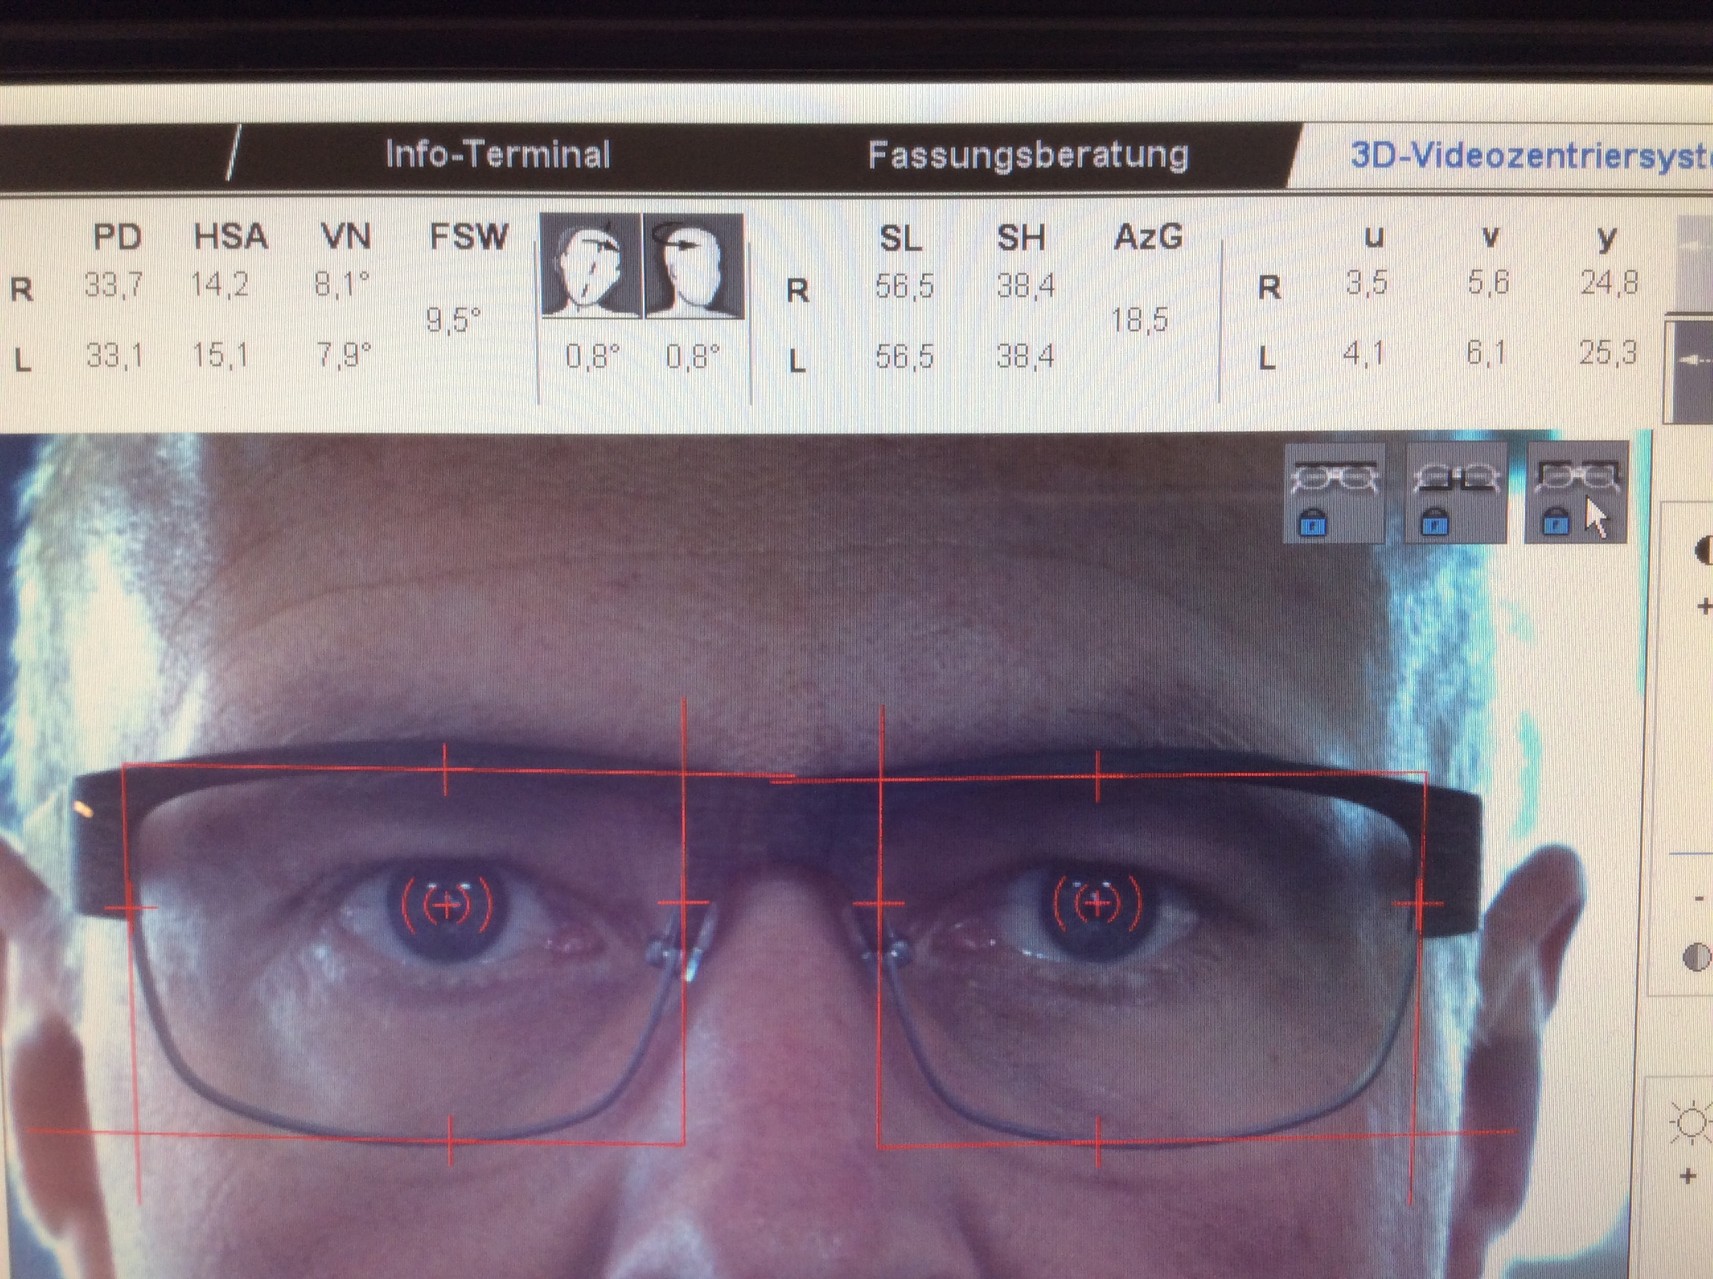Select left u value 4,1
Screen dimensions: 1713x1279
[x=1364, y=353]
